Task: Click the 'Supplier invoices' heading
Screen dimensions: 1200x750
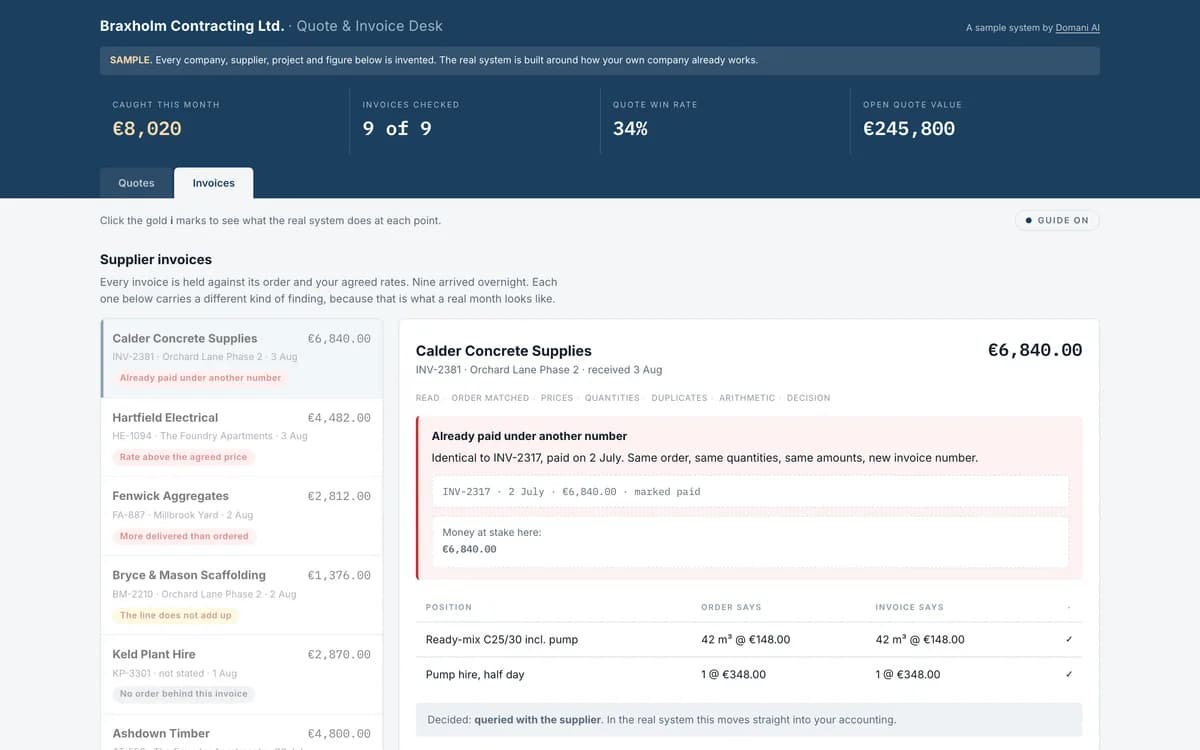Action: coord(156,259)
